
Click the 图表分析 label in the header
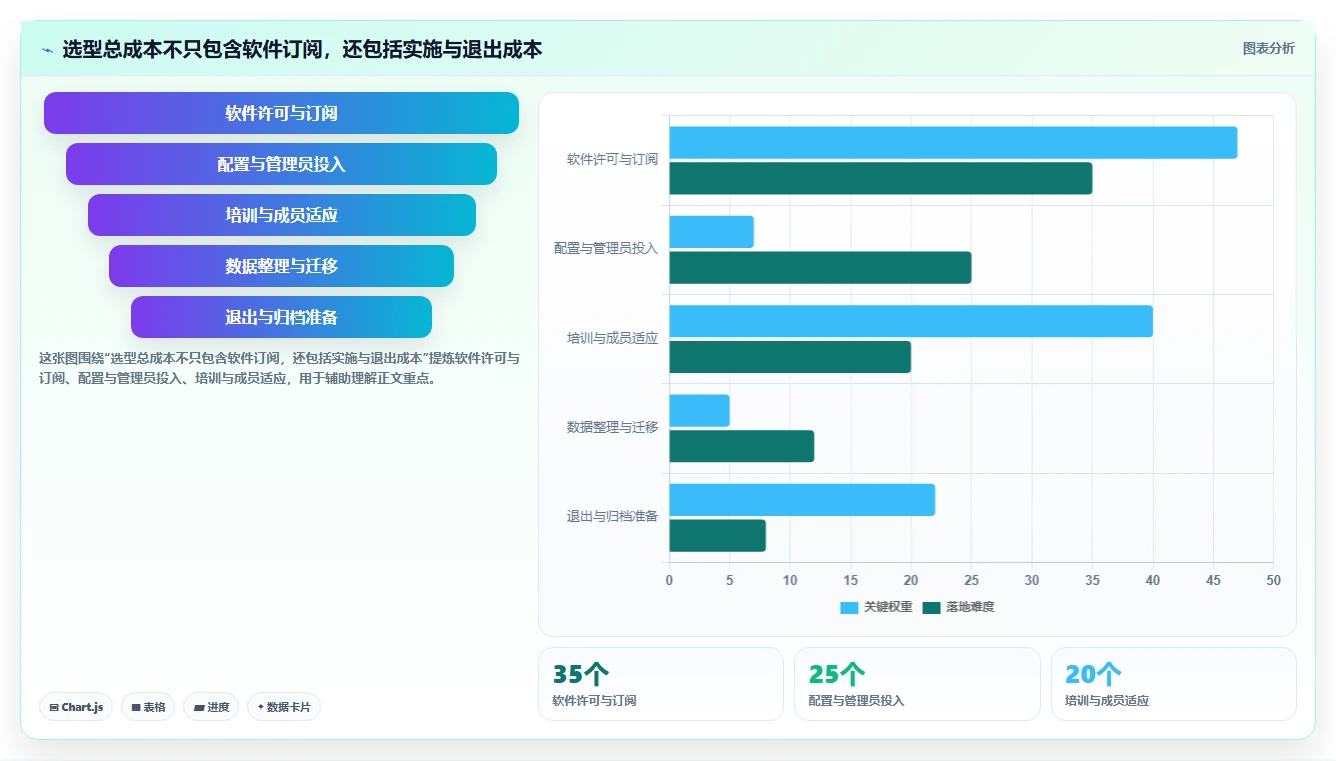pos(1268,49)
